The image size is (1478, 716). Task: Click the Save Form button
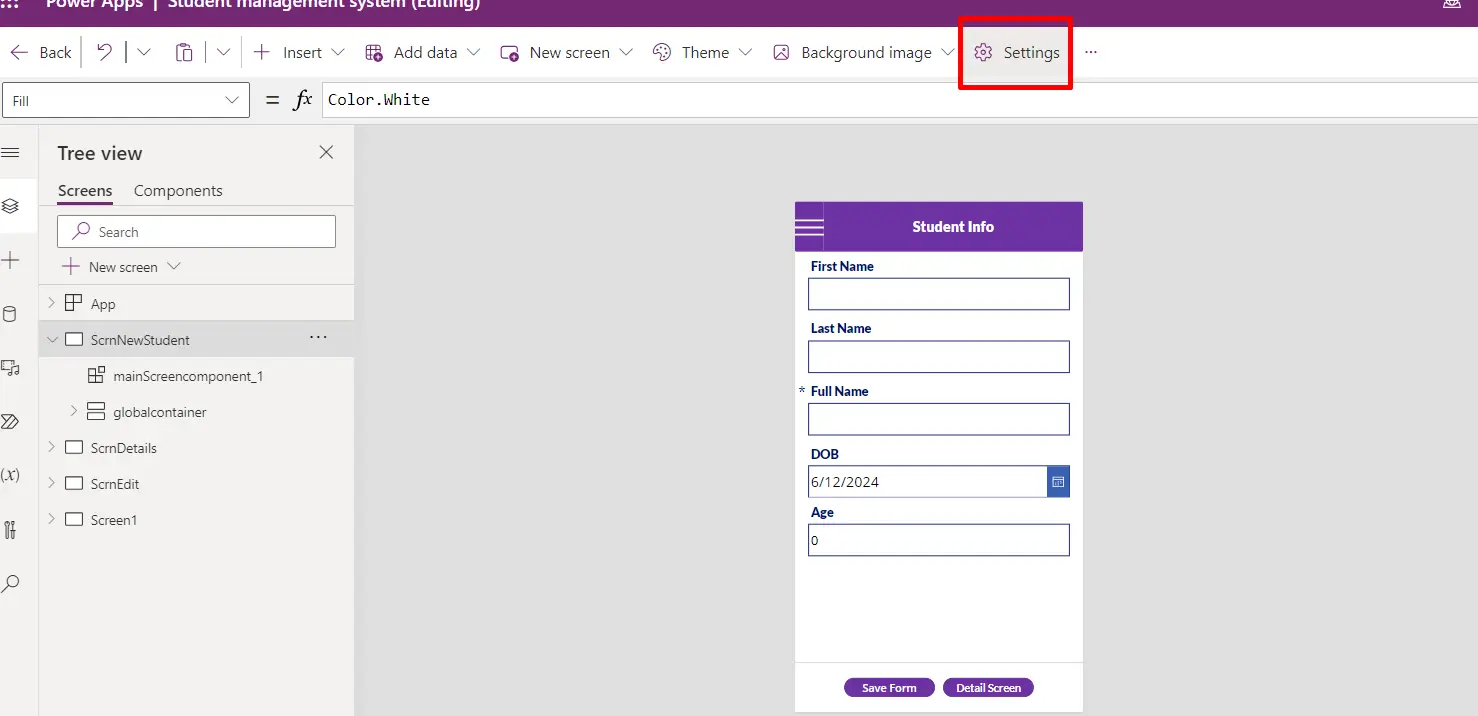(x=889, y=688)
